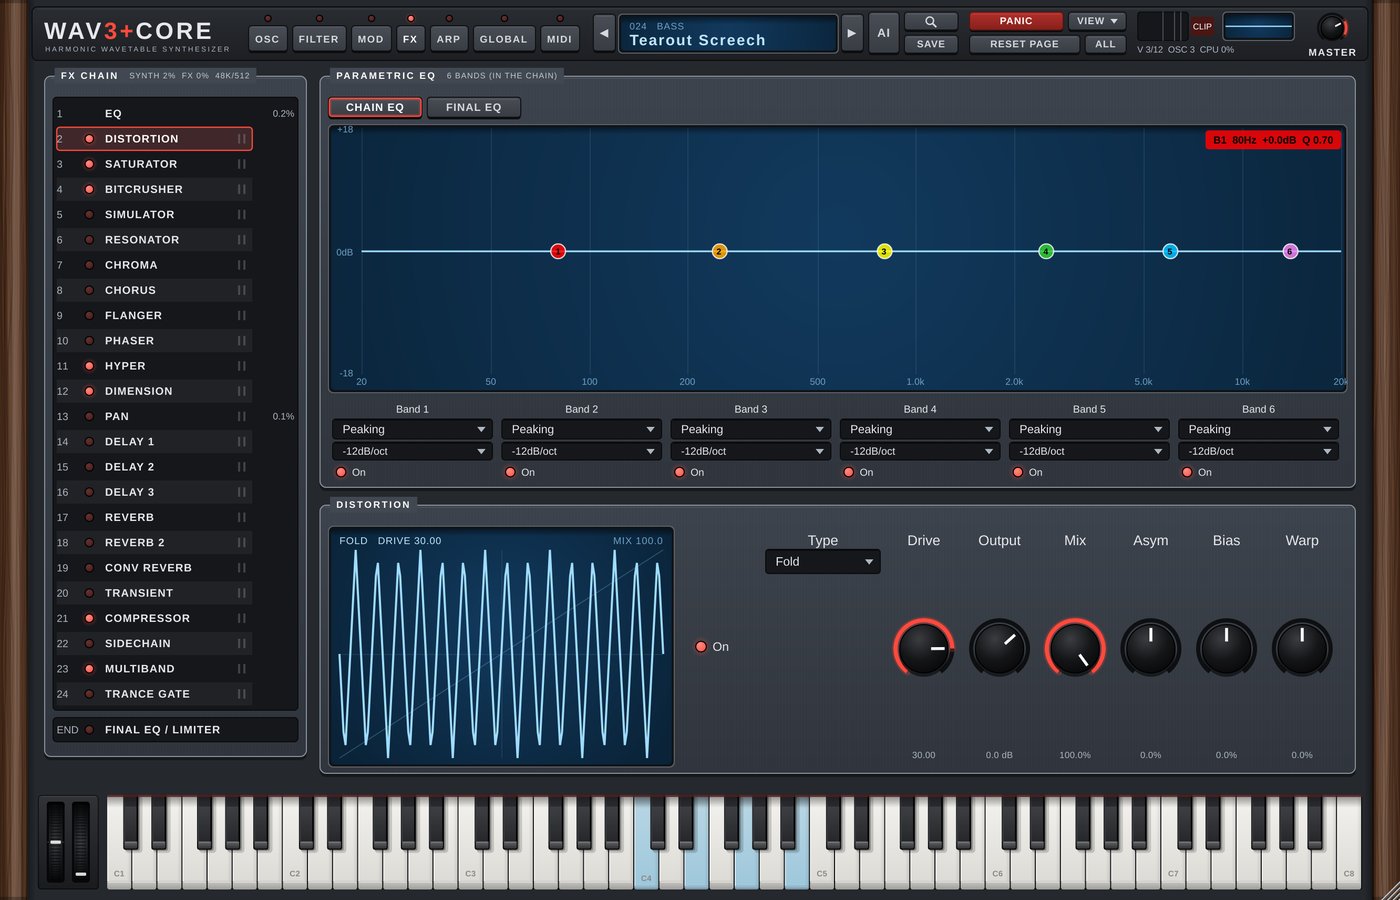
Task: Click the AI button
Action: [884, 33]
